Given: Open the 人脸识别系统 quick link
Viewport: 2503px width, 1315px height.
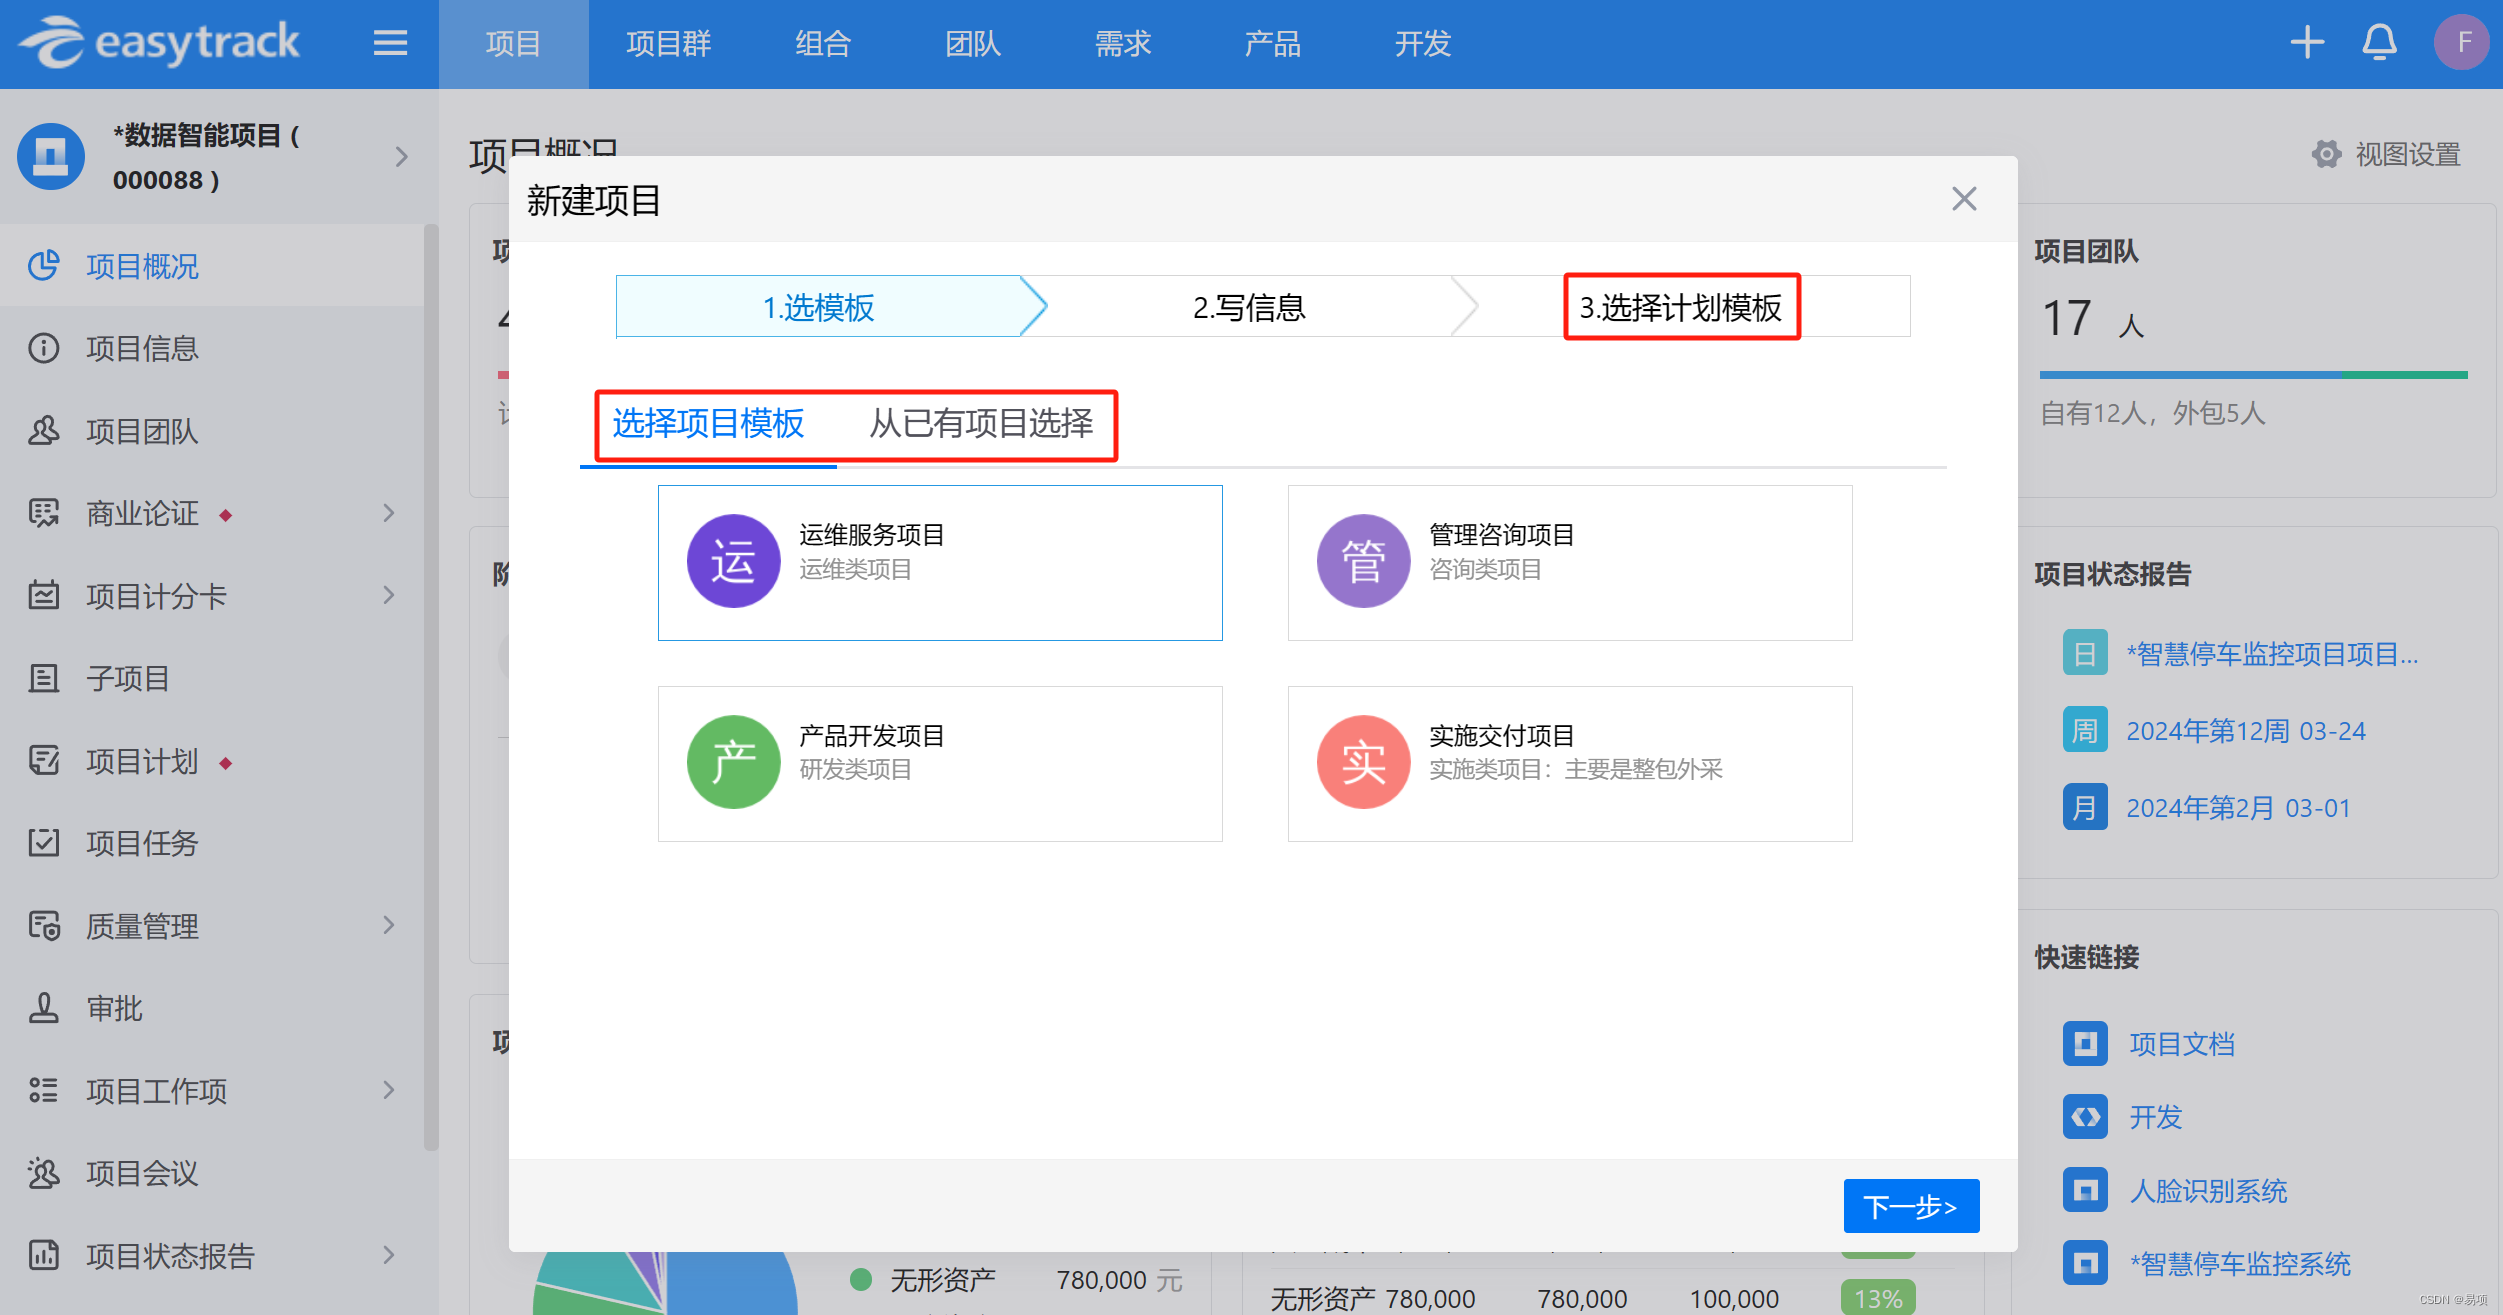Looking at the screenshot, I should (x=2208, y=1191).
